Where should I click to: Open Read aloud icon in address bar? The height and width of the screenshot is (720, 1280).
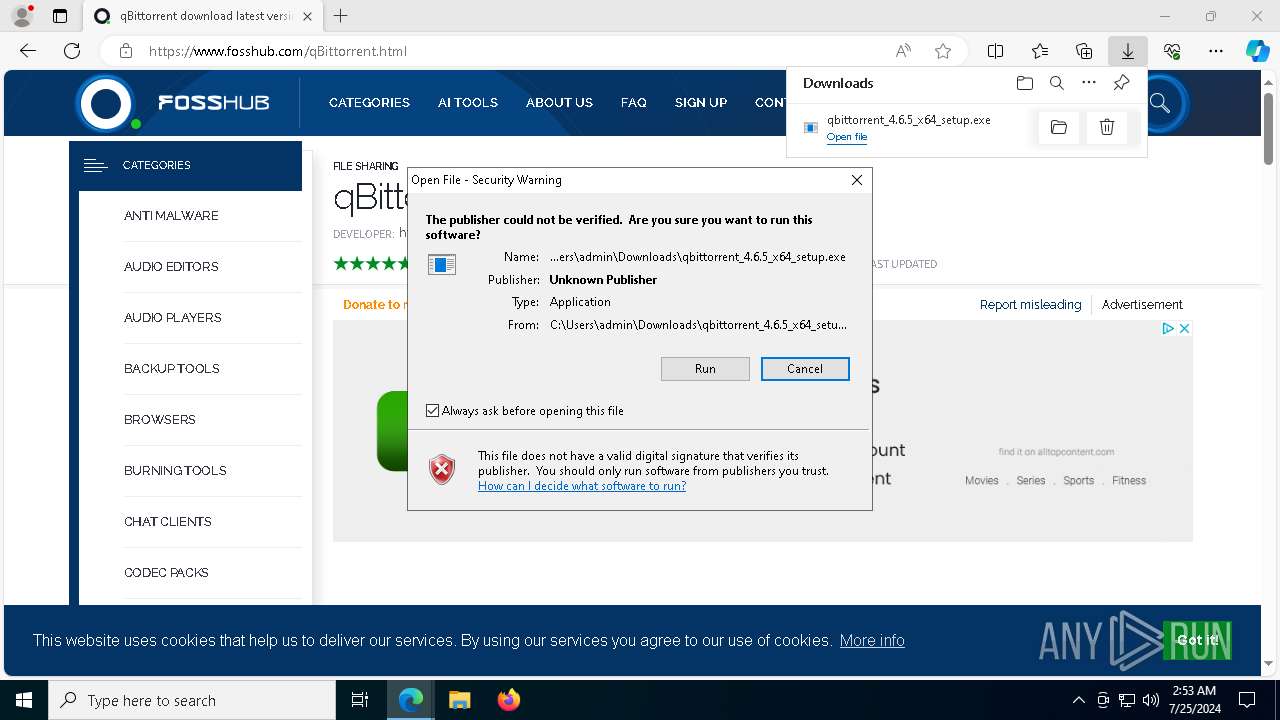click(903, 51)
